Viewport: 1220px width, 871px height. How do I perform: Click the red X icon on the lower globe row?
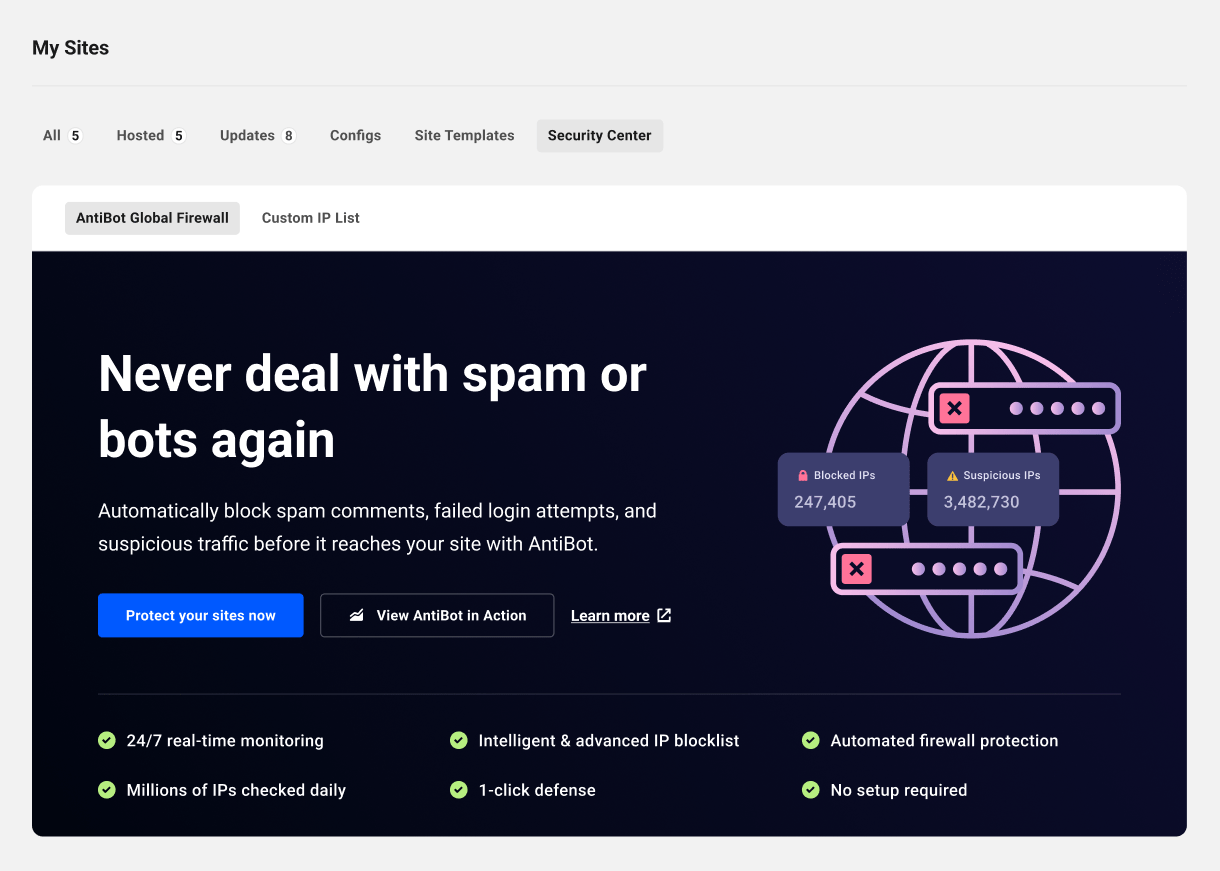coord(856,569)
